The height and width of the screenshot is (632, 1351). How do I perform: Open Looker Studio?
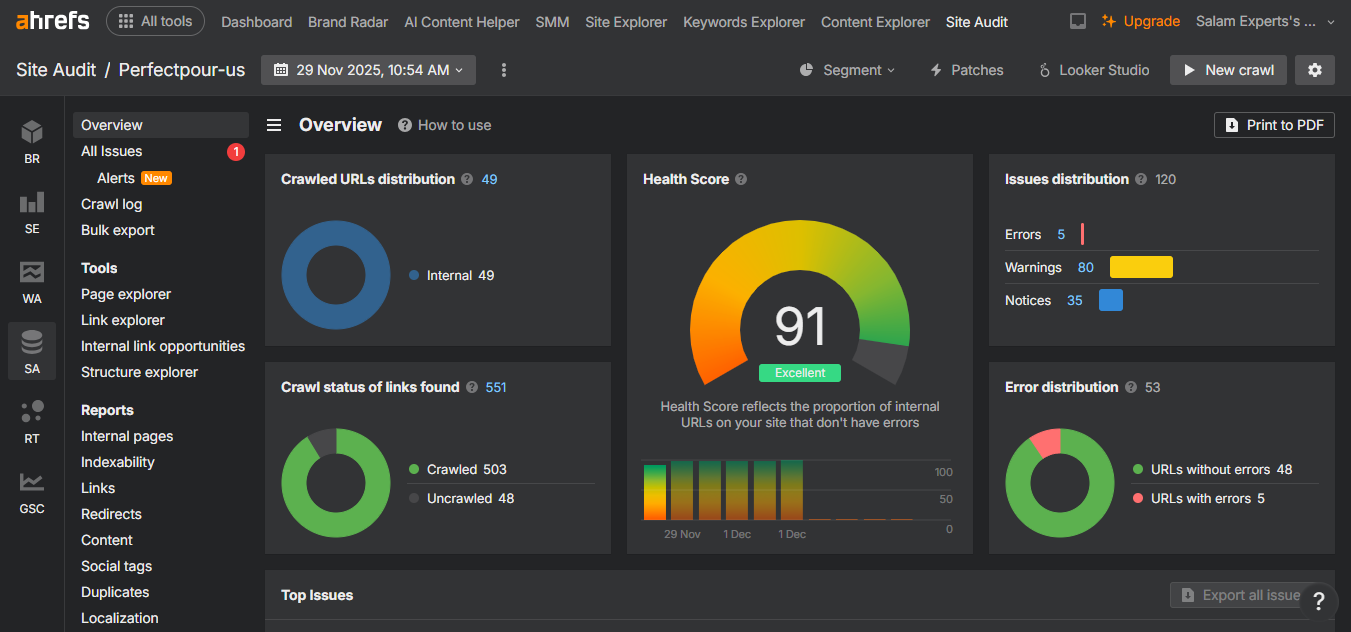1094,70
